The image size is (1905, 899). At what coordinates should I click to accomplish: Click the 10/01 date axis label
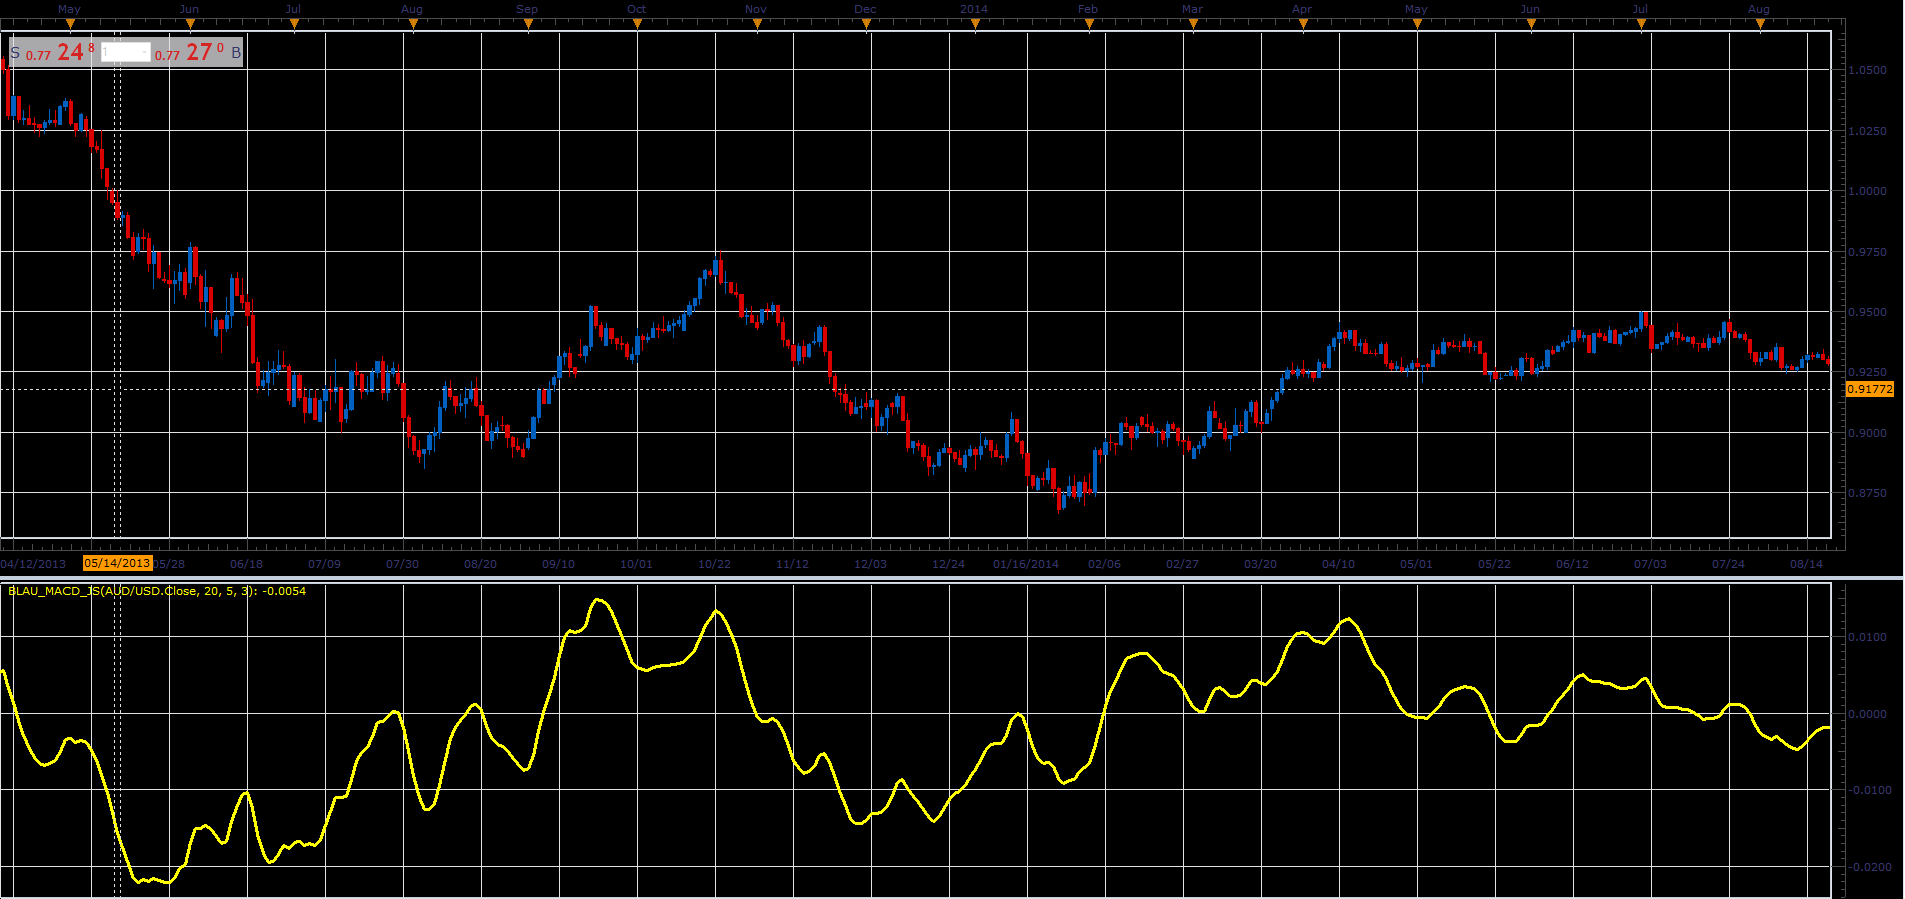point(636,564)
